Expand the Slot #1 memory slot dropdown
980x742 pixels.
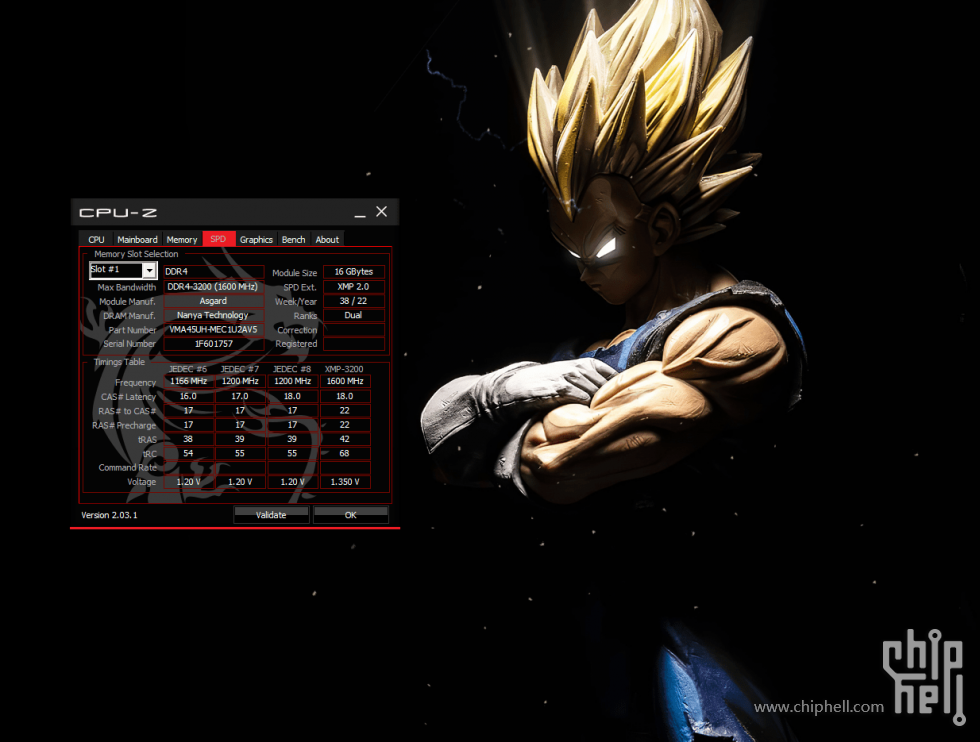tap(149, 270)
